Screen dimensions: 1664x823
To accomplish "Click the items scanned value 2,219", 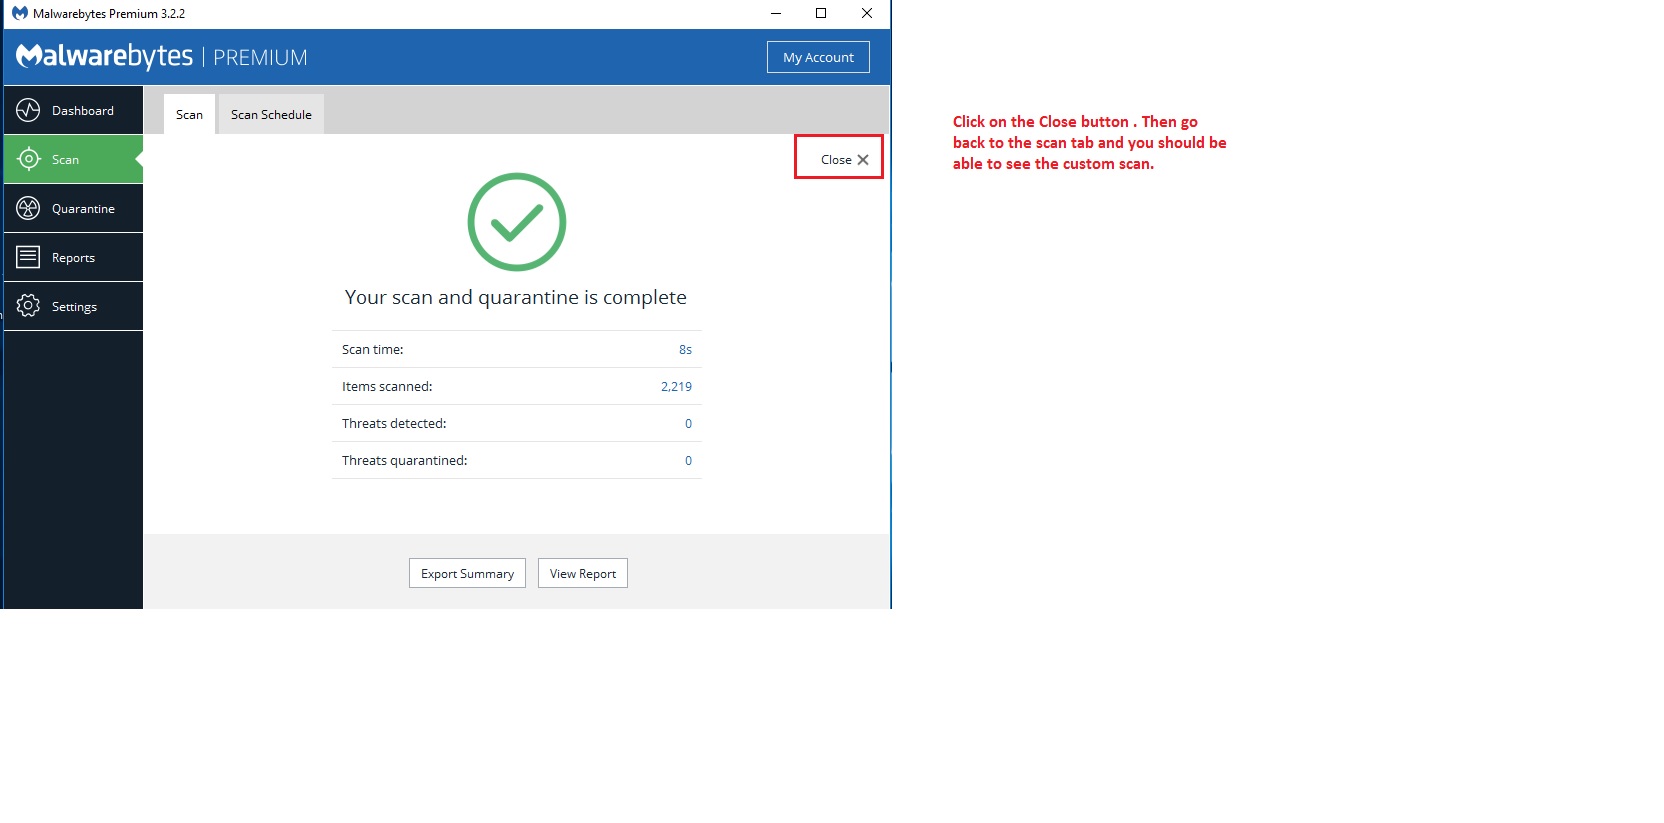I will pos(676,386).
